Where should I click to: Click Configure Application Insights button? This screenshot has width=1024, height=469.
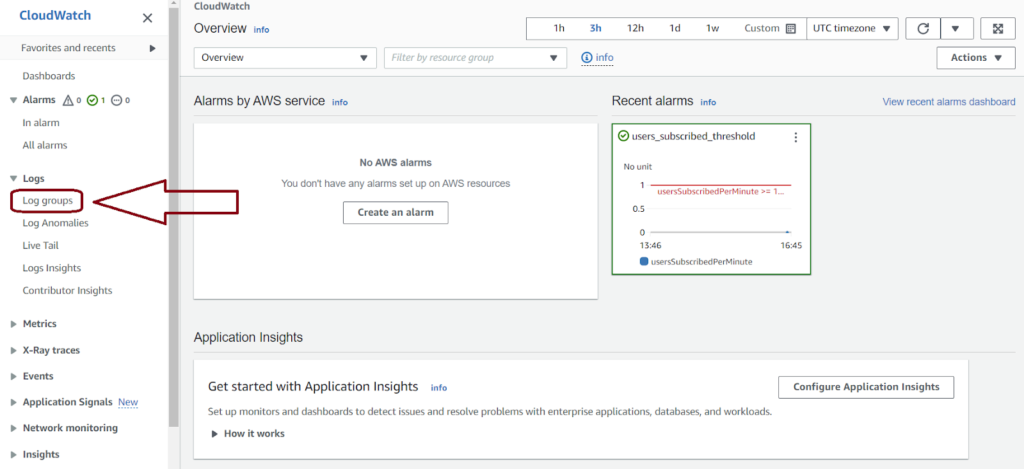point(866,387)
